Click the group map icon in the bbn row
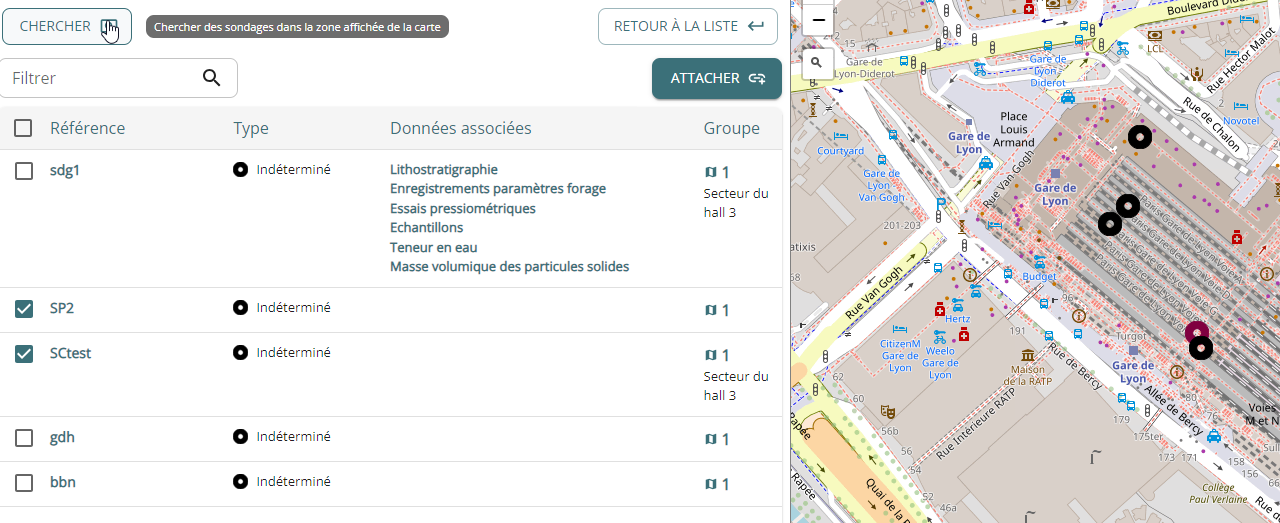Viewport: 1280px width, 523px height. tap(711, 484)
